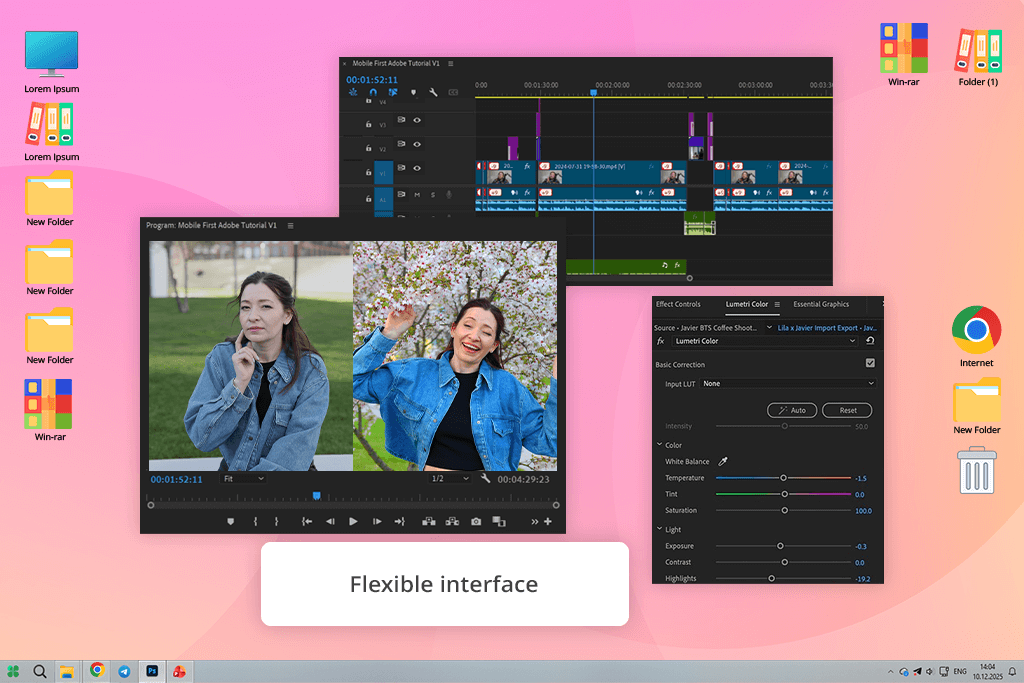Click the Go to Out point icon
The height and width of the screenshot is (683, 1024).
coord(400,522)
